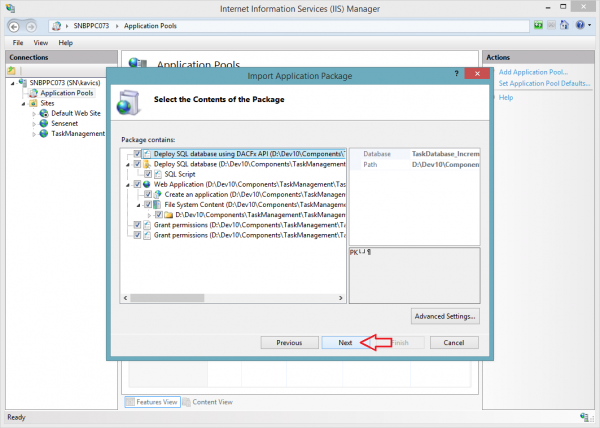The width and height of the screenshot is (600, 428).
Task: Click the home icon in the address toolbar
Action: click(x=564, y=25)
